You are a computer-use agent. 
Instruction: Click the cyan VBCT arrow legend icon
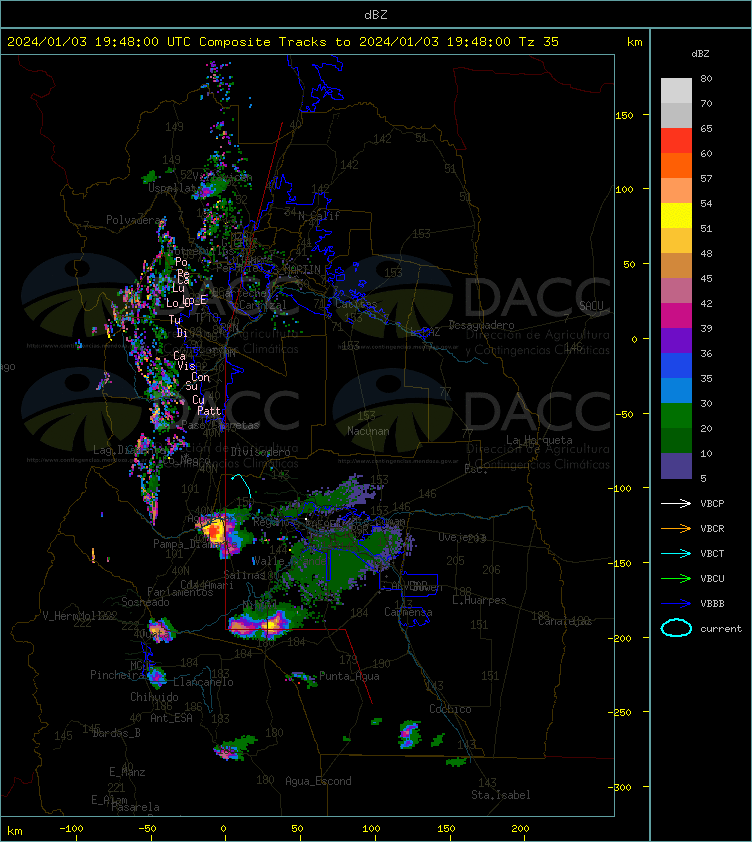coord(676,553)
